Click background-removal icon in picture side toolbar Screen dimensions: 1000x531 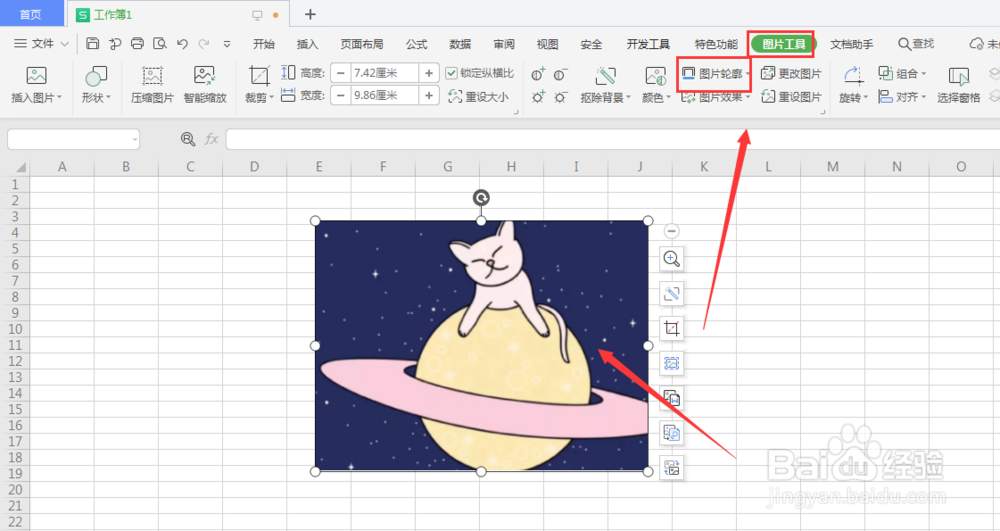coord(671,293)
